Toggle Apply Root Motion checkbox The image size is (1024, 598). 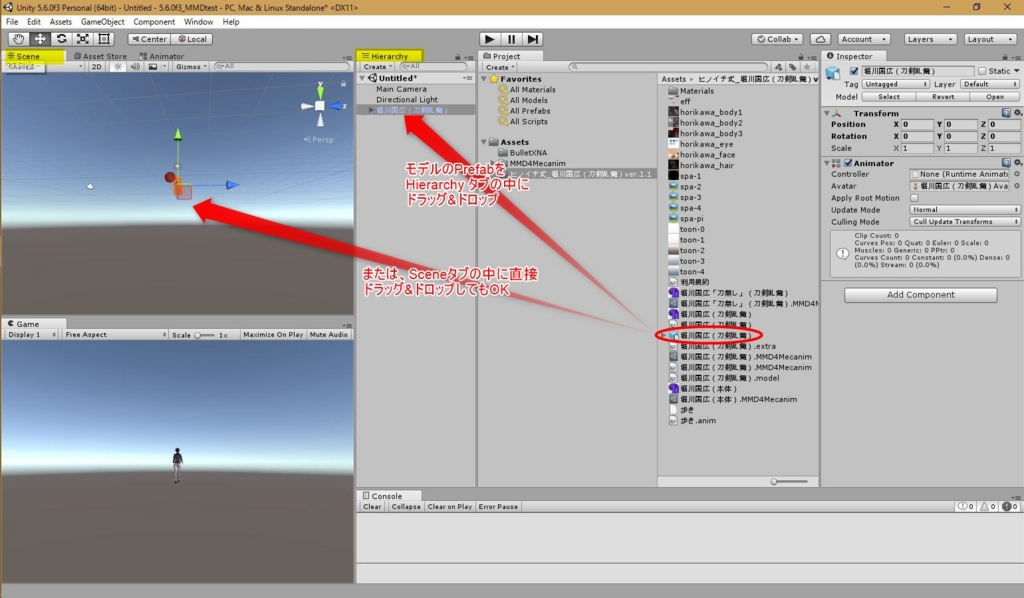[914, 198]
